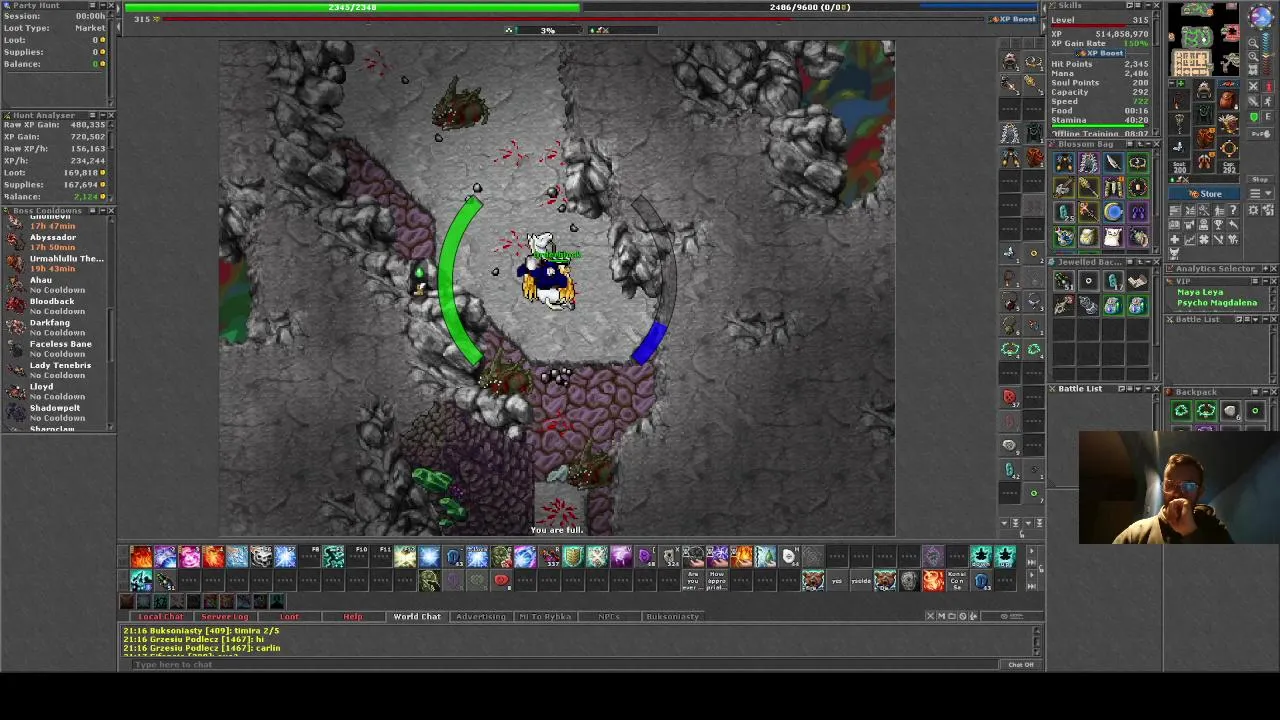Click first green ring in Backpack

[x=1181, y=411]
